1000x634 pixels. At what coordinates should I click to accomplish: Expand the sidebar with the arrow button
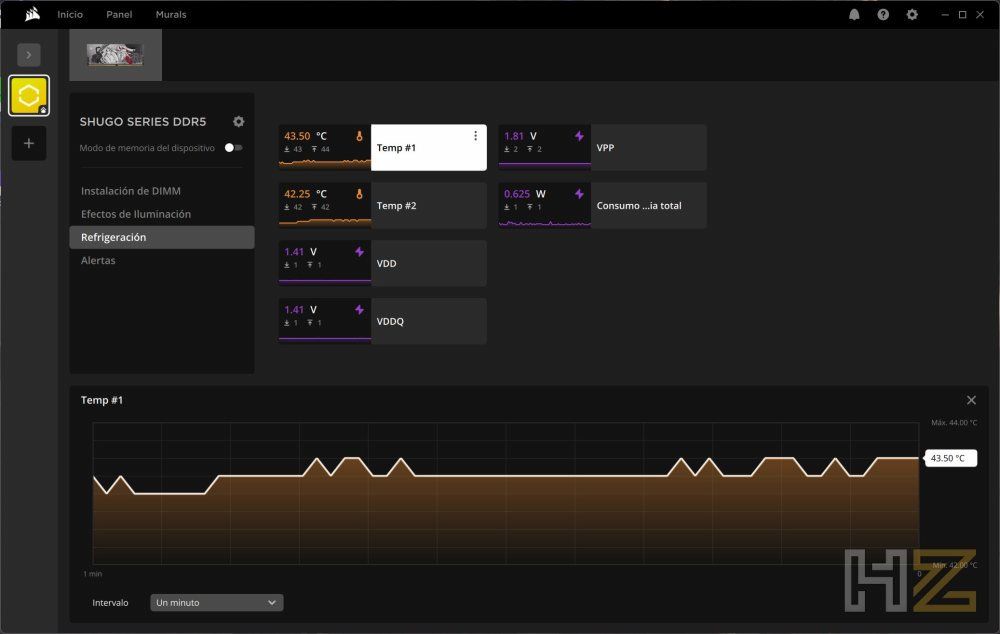(29, 55)
